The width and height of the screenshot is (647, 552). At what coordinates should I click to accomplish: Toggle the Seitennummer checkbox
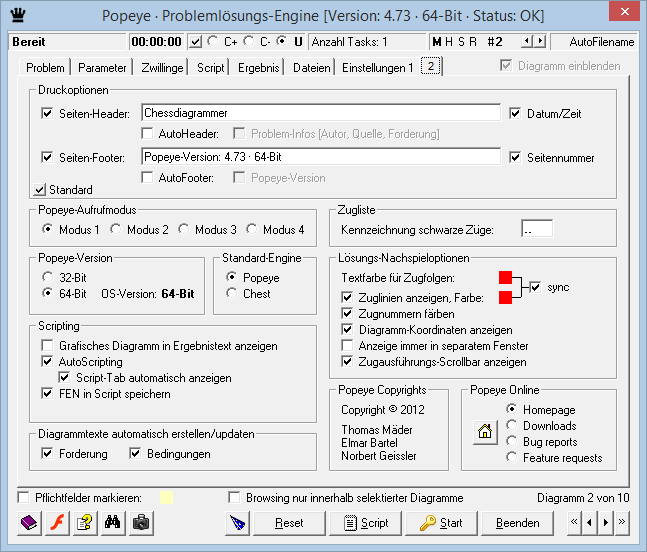coord(515,157)
